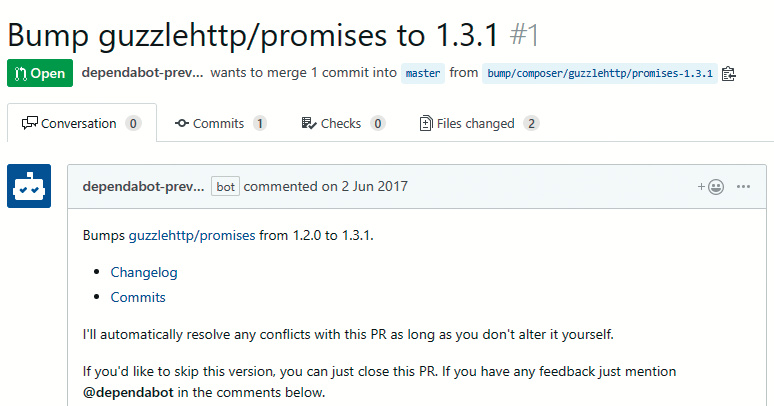Click the green Open status badge
Viewport: 774px width, 406px height.
40,73
